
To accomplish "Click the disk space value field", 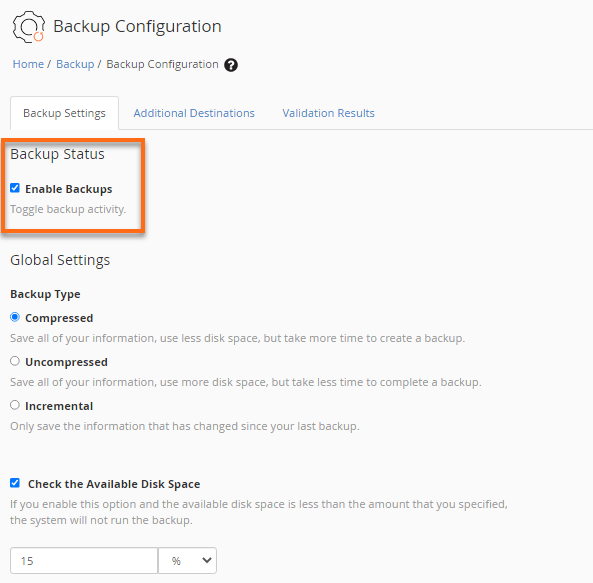I will pyautogui.click(x=84, y=560).
